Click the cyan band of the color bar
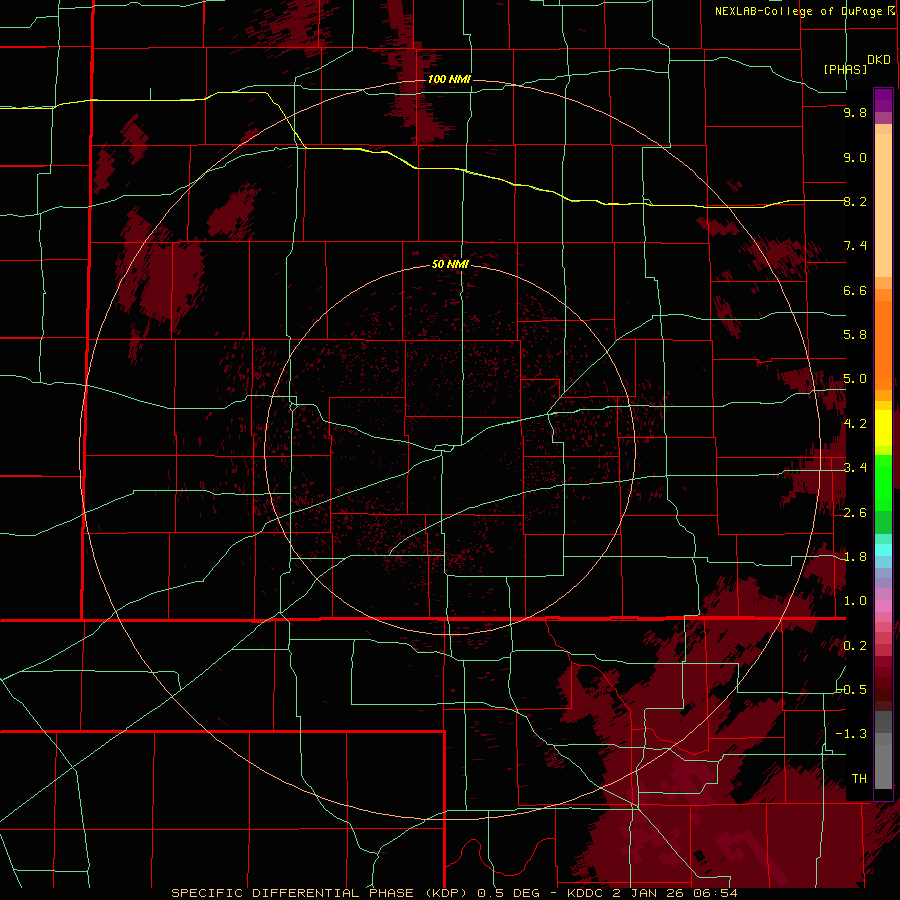 (x=883, y=550)
